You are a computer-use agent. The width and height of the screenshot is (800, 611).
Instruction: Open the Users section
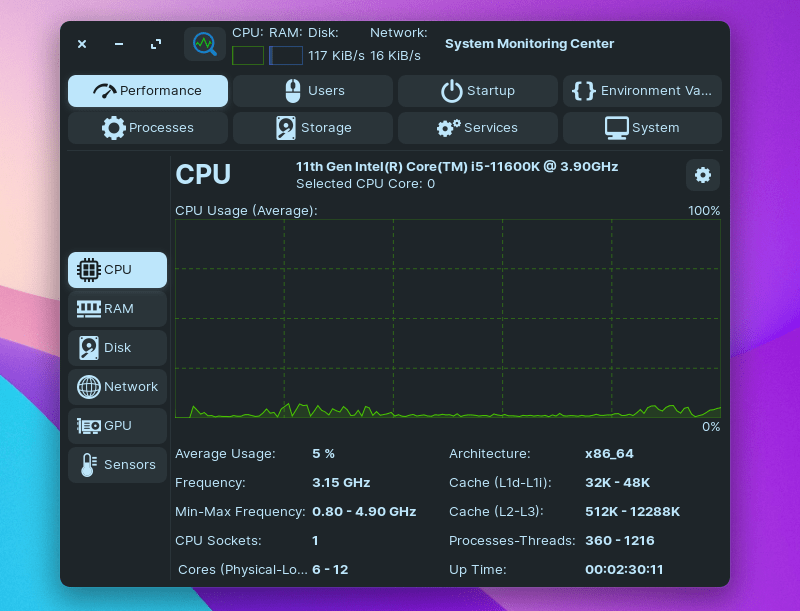coord(312,90)
